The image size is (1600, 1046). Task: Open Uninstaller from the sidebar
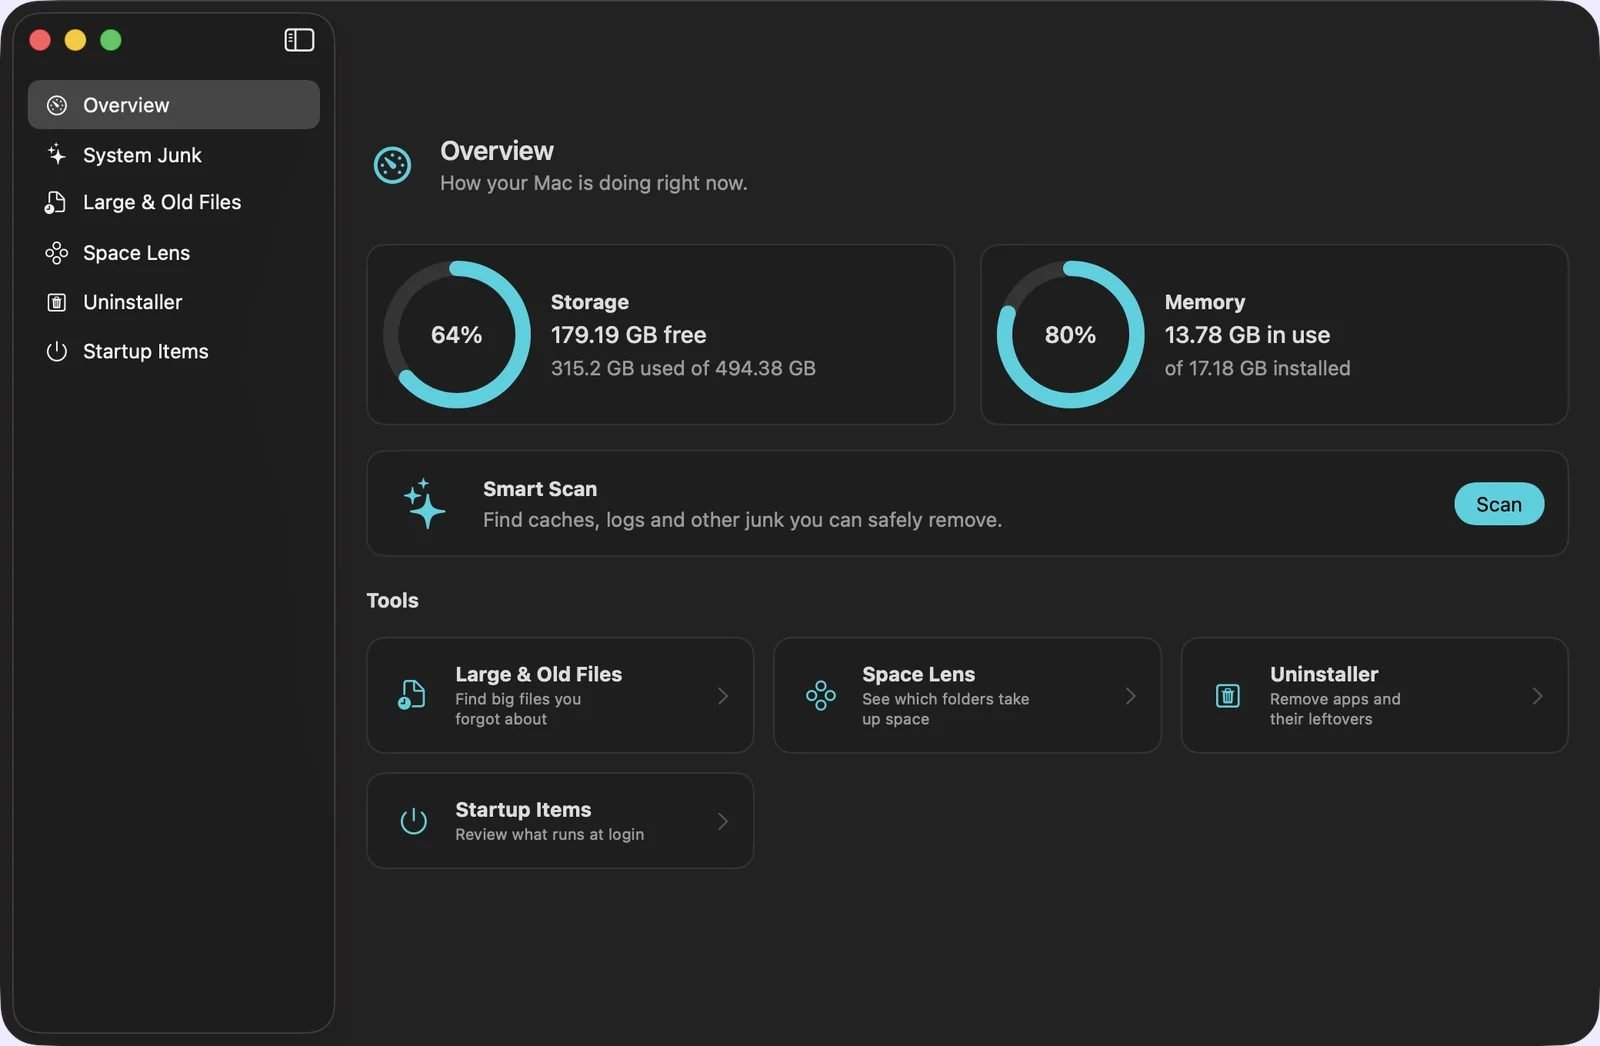pyautogui.click(x=174, y=302)
